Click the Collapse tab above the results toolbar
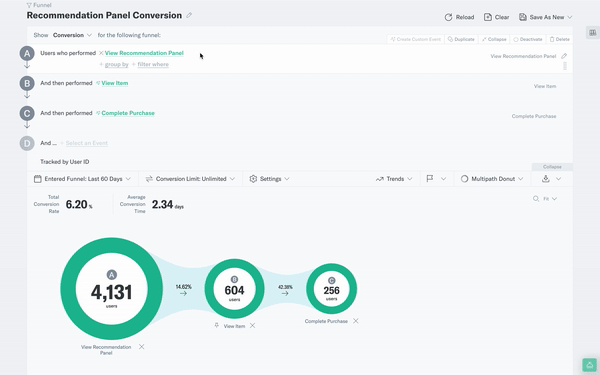Image resolution: width=600 pixels, height=375 pixels. coord(552,167)
